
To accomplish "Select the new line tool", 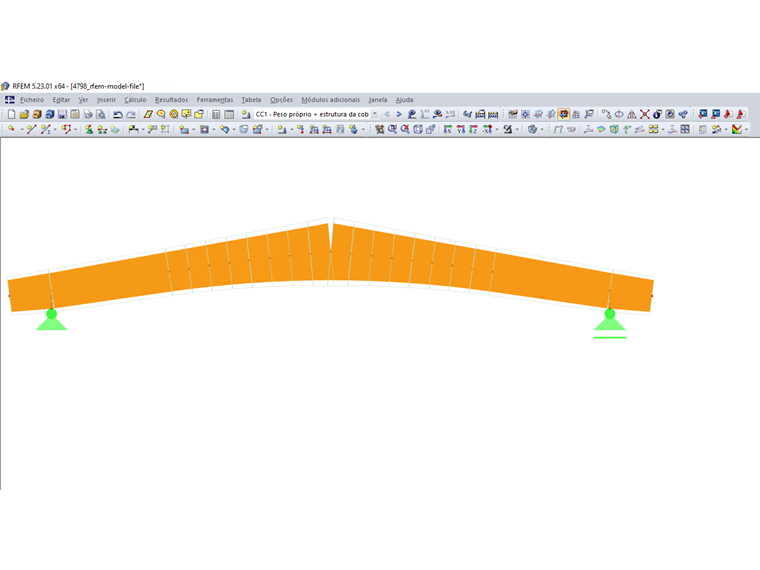I will tap(32, 129).
